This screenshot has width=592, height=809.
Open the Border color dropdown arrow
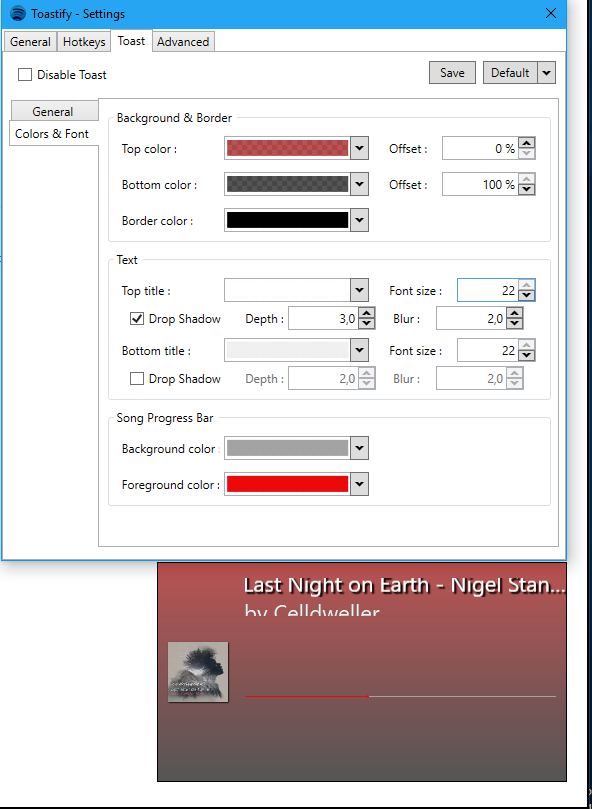(x=359, y=220)
